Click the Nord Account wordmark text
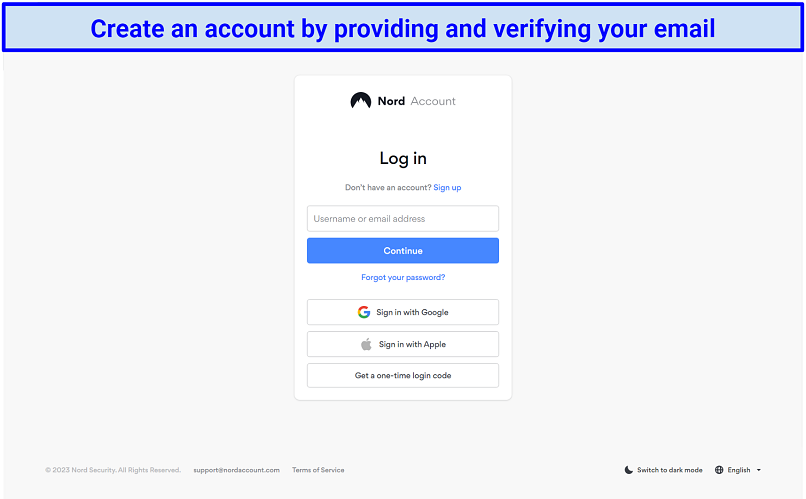 (416, 101)
